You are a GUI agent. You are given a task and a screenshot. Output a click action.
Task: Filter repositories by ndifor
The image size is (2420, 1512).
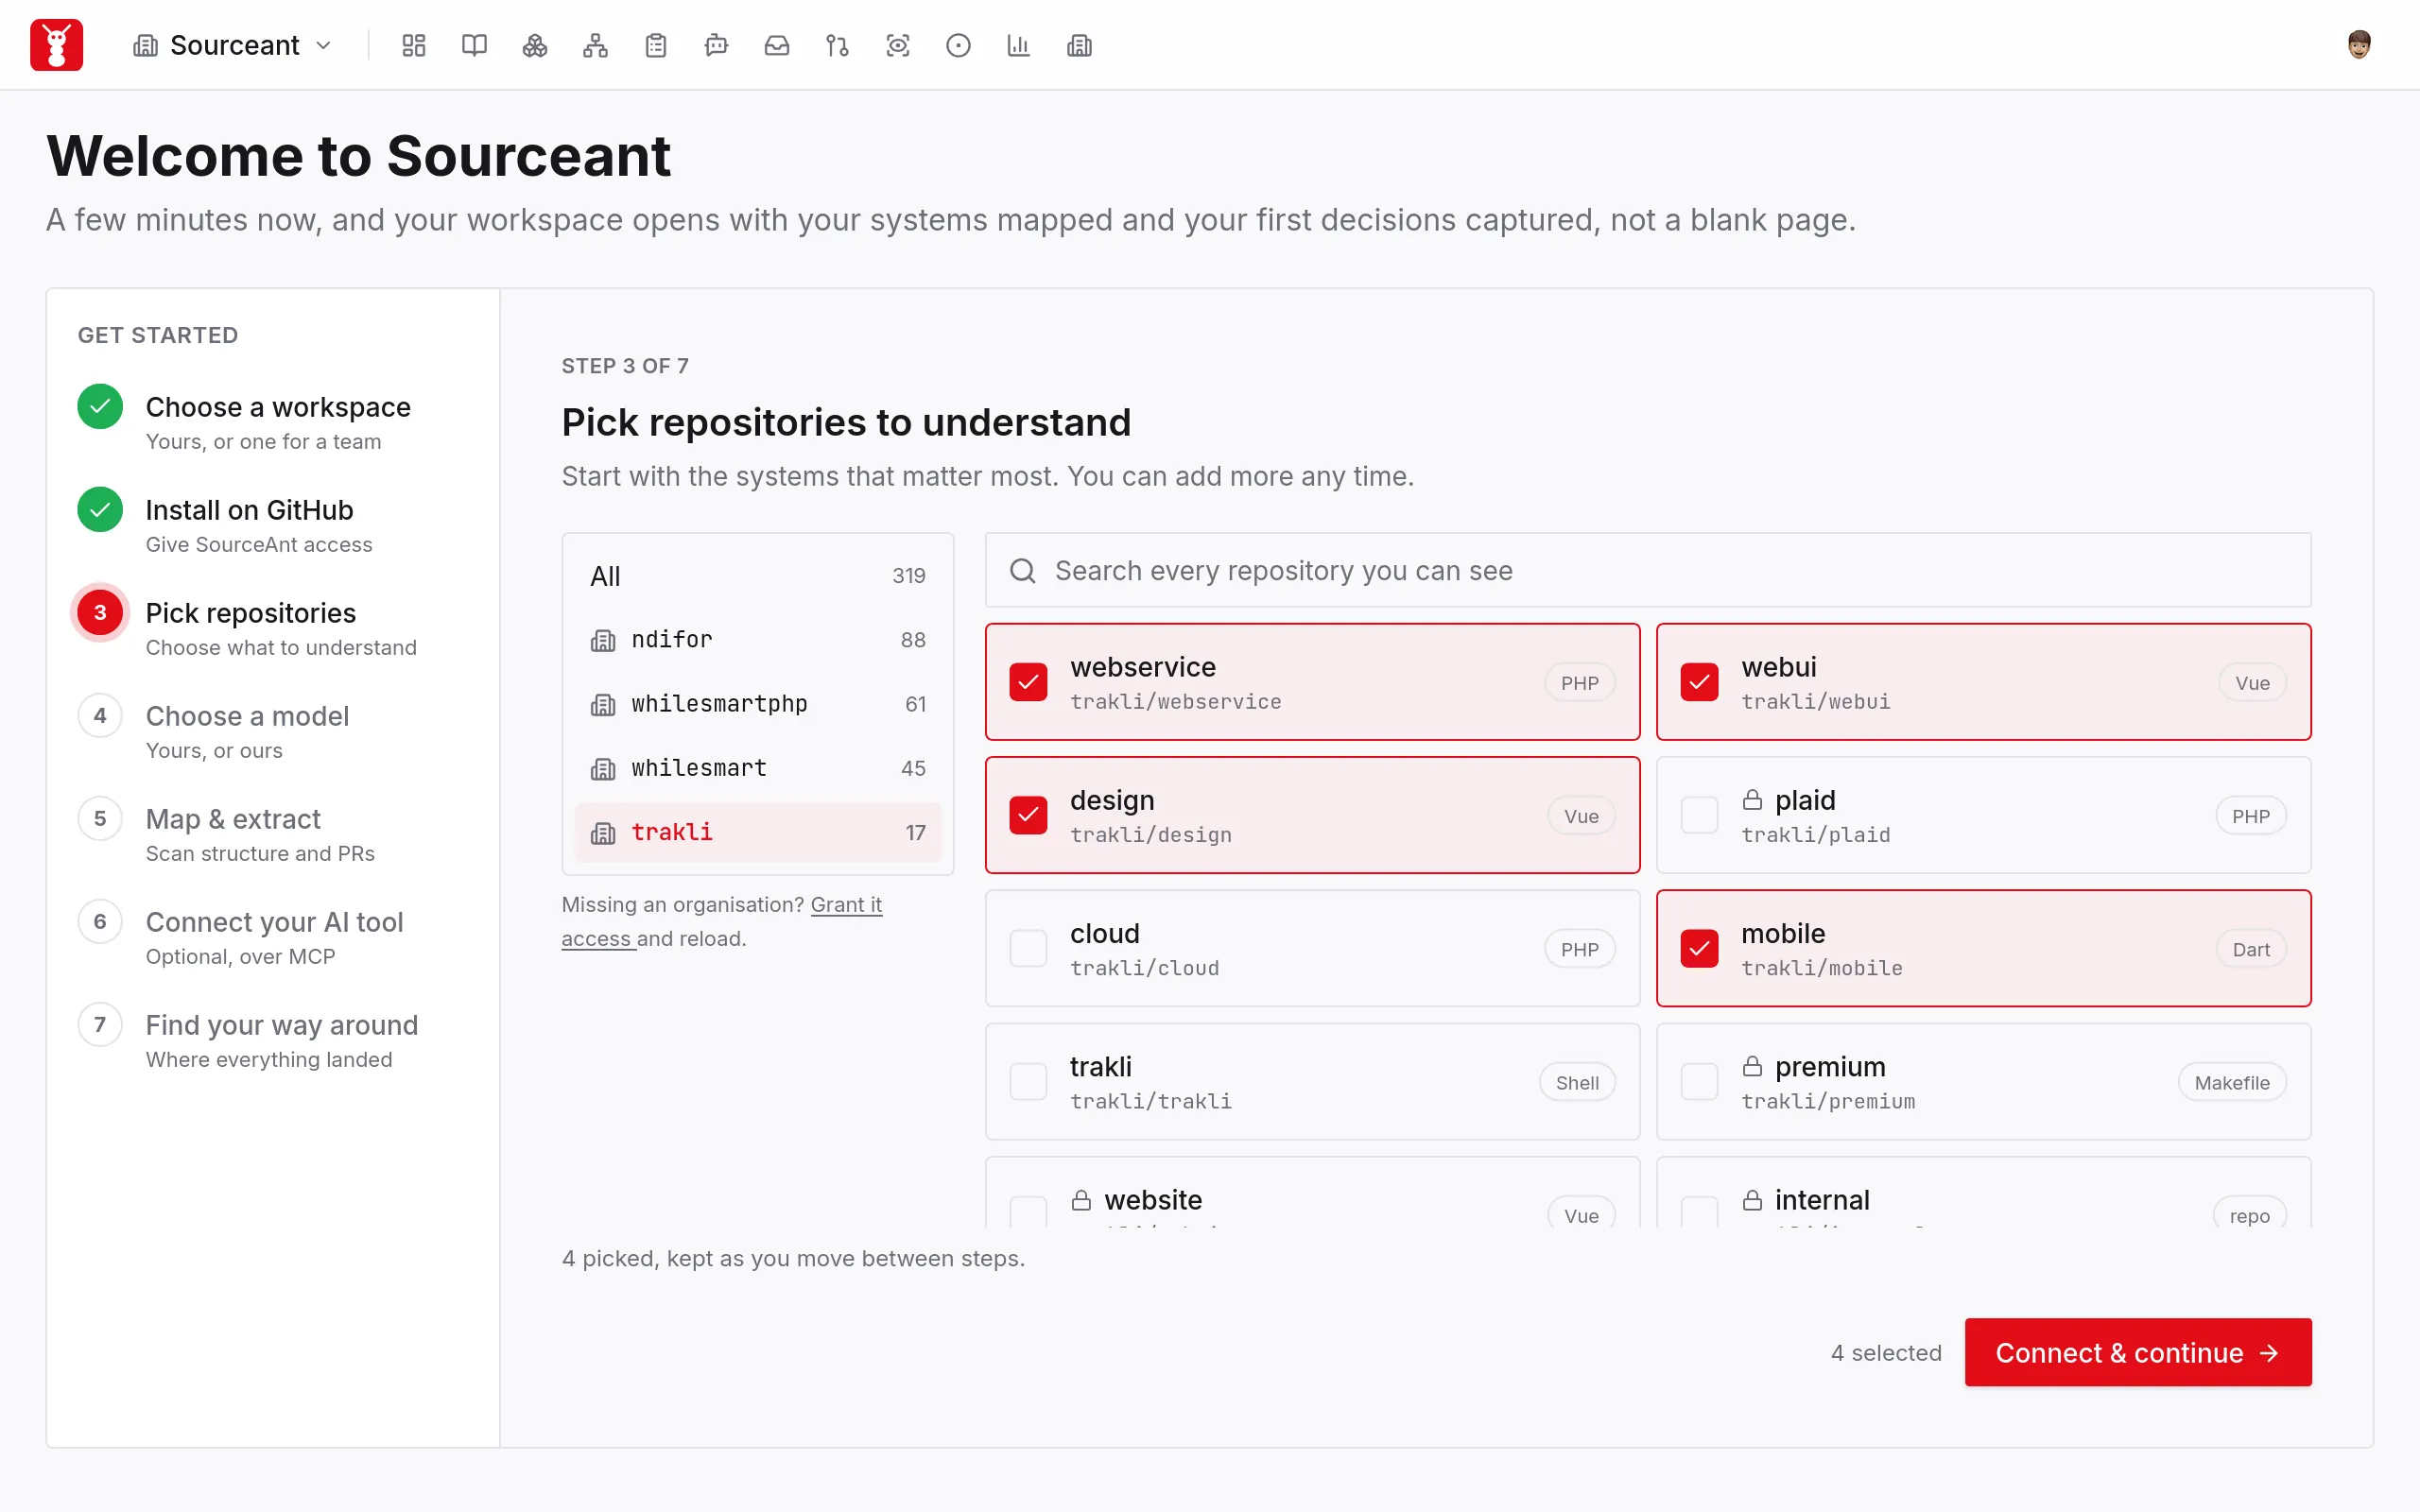(757, 640)
